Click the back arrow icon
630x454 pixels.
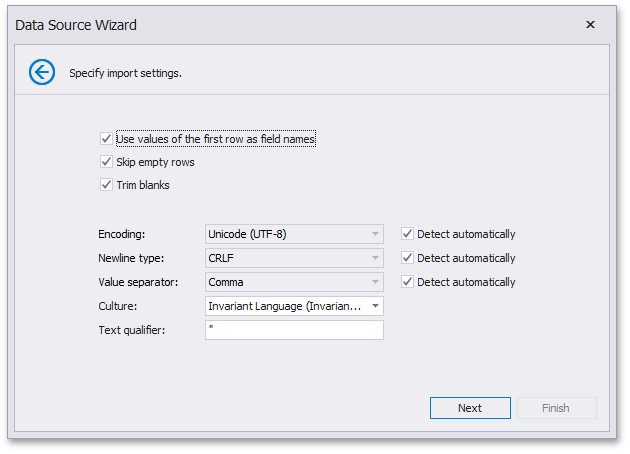click(42, 72)
